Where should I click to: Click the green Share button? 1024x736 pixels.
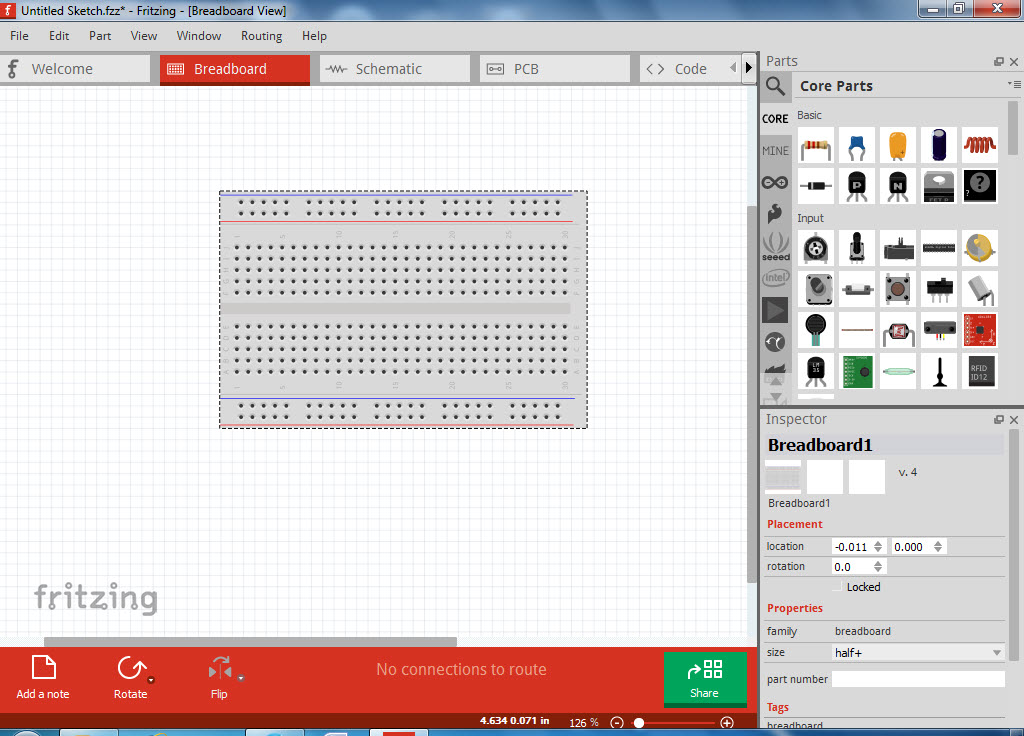click(x=705, y=679)
